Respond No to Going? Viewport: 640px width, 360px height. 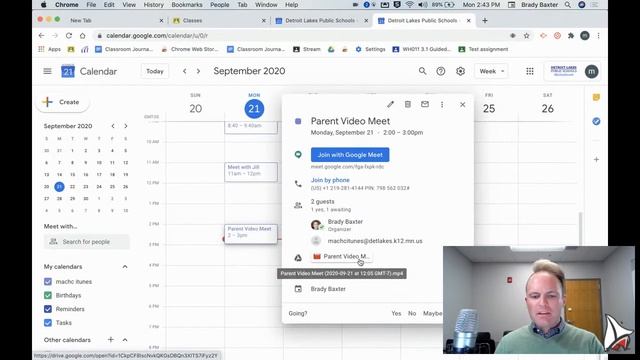point(412,313)
